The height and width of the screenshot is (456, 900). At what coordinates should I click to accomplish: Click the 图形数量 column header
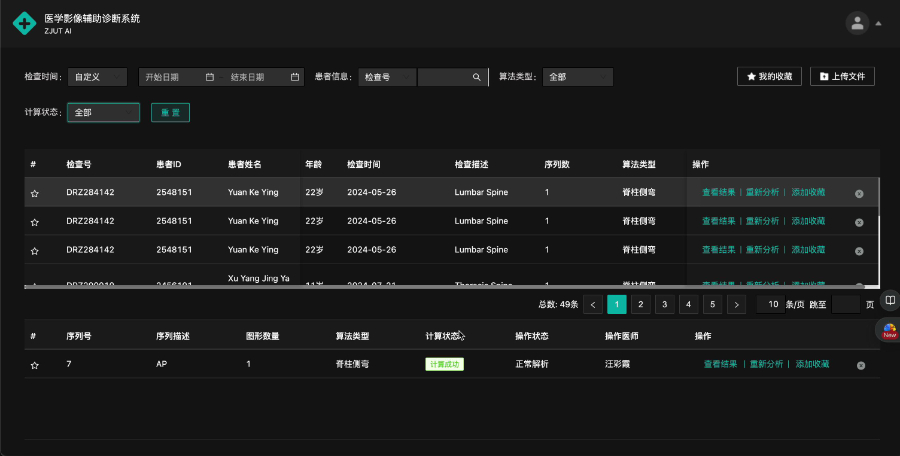tap(262, 336)
